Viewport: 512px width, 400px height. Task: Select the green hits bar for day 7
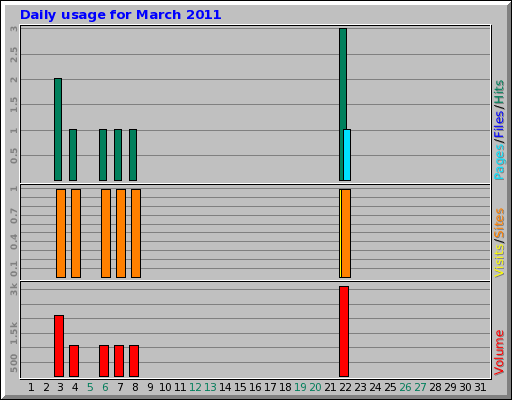(x=118, y=155)
